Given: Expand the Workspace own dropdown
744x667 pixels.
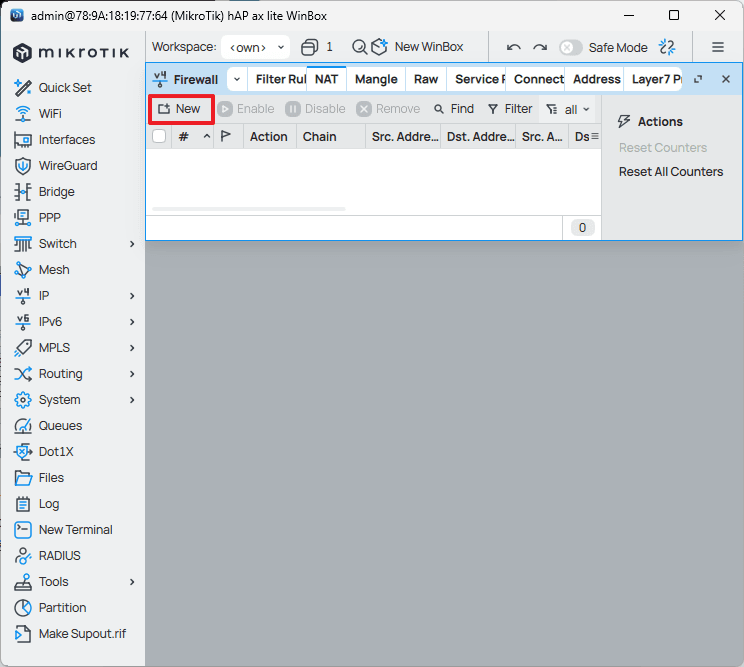Looking at the screenshot, I should point(255,47).
